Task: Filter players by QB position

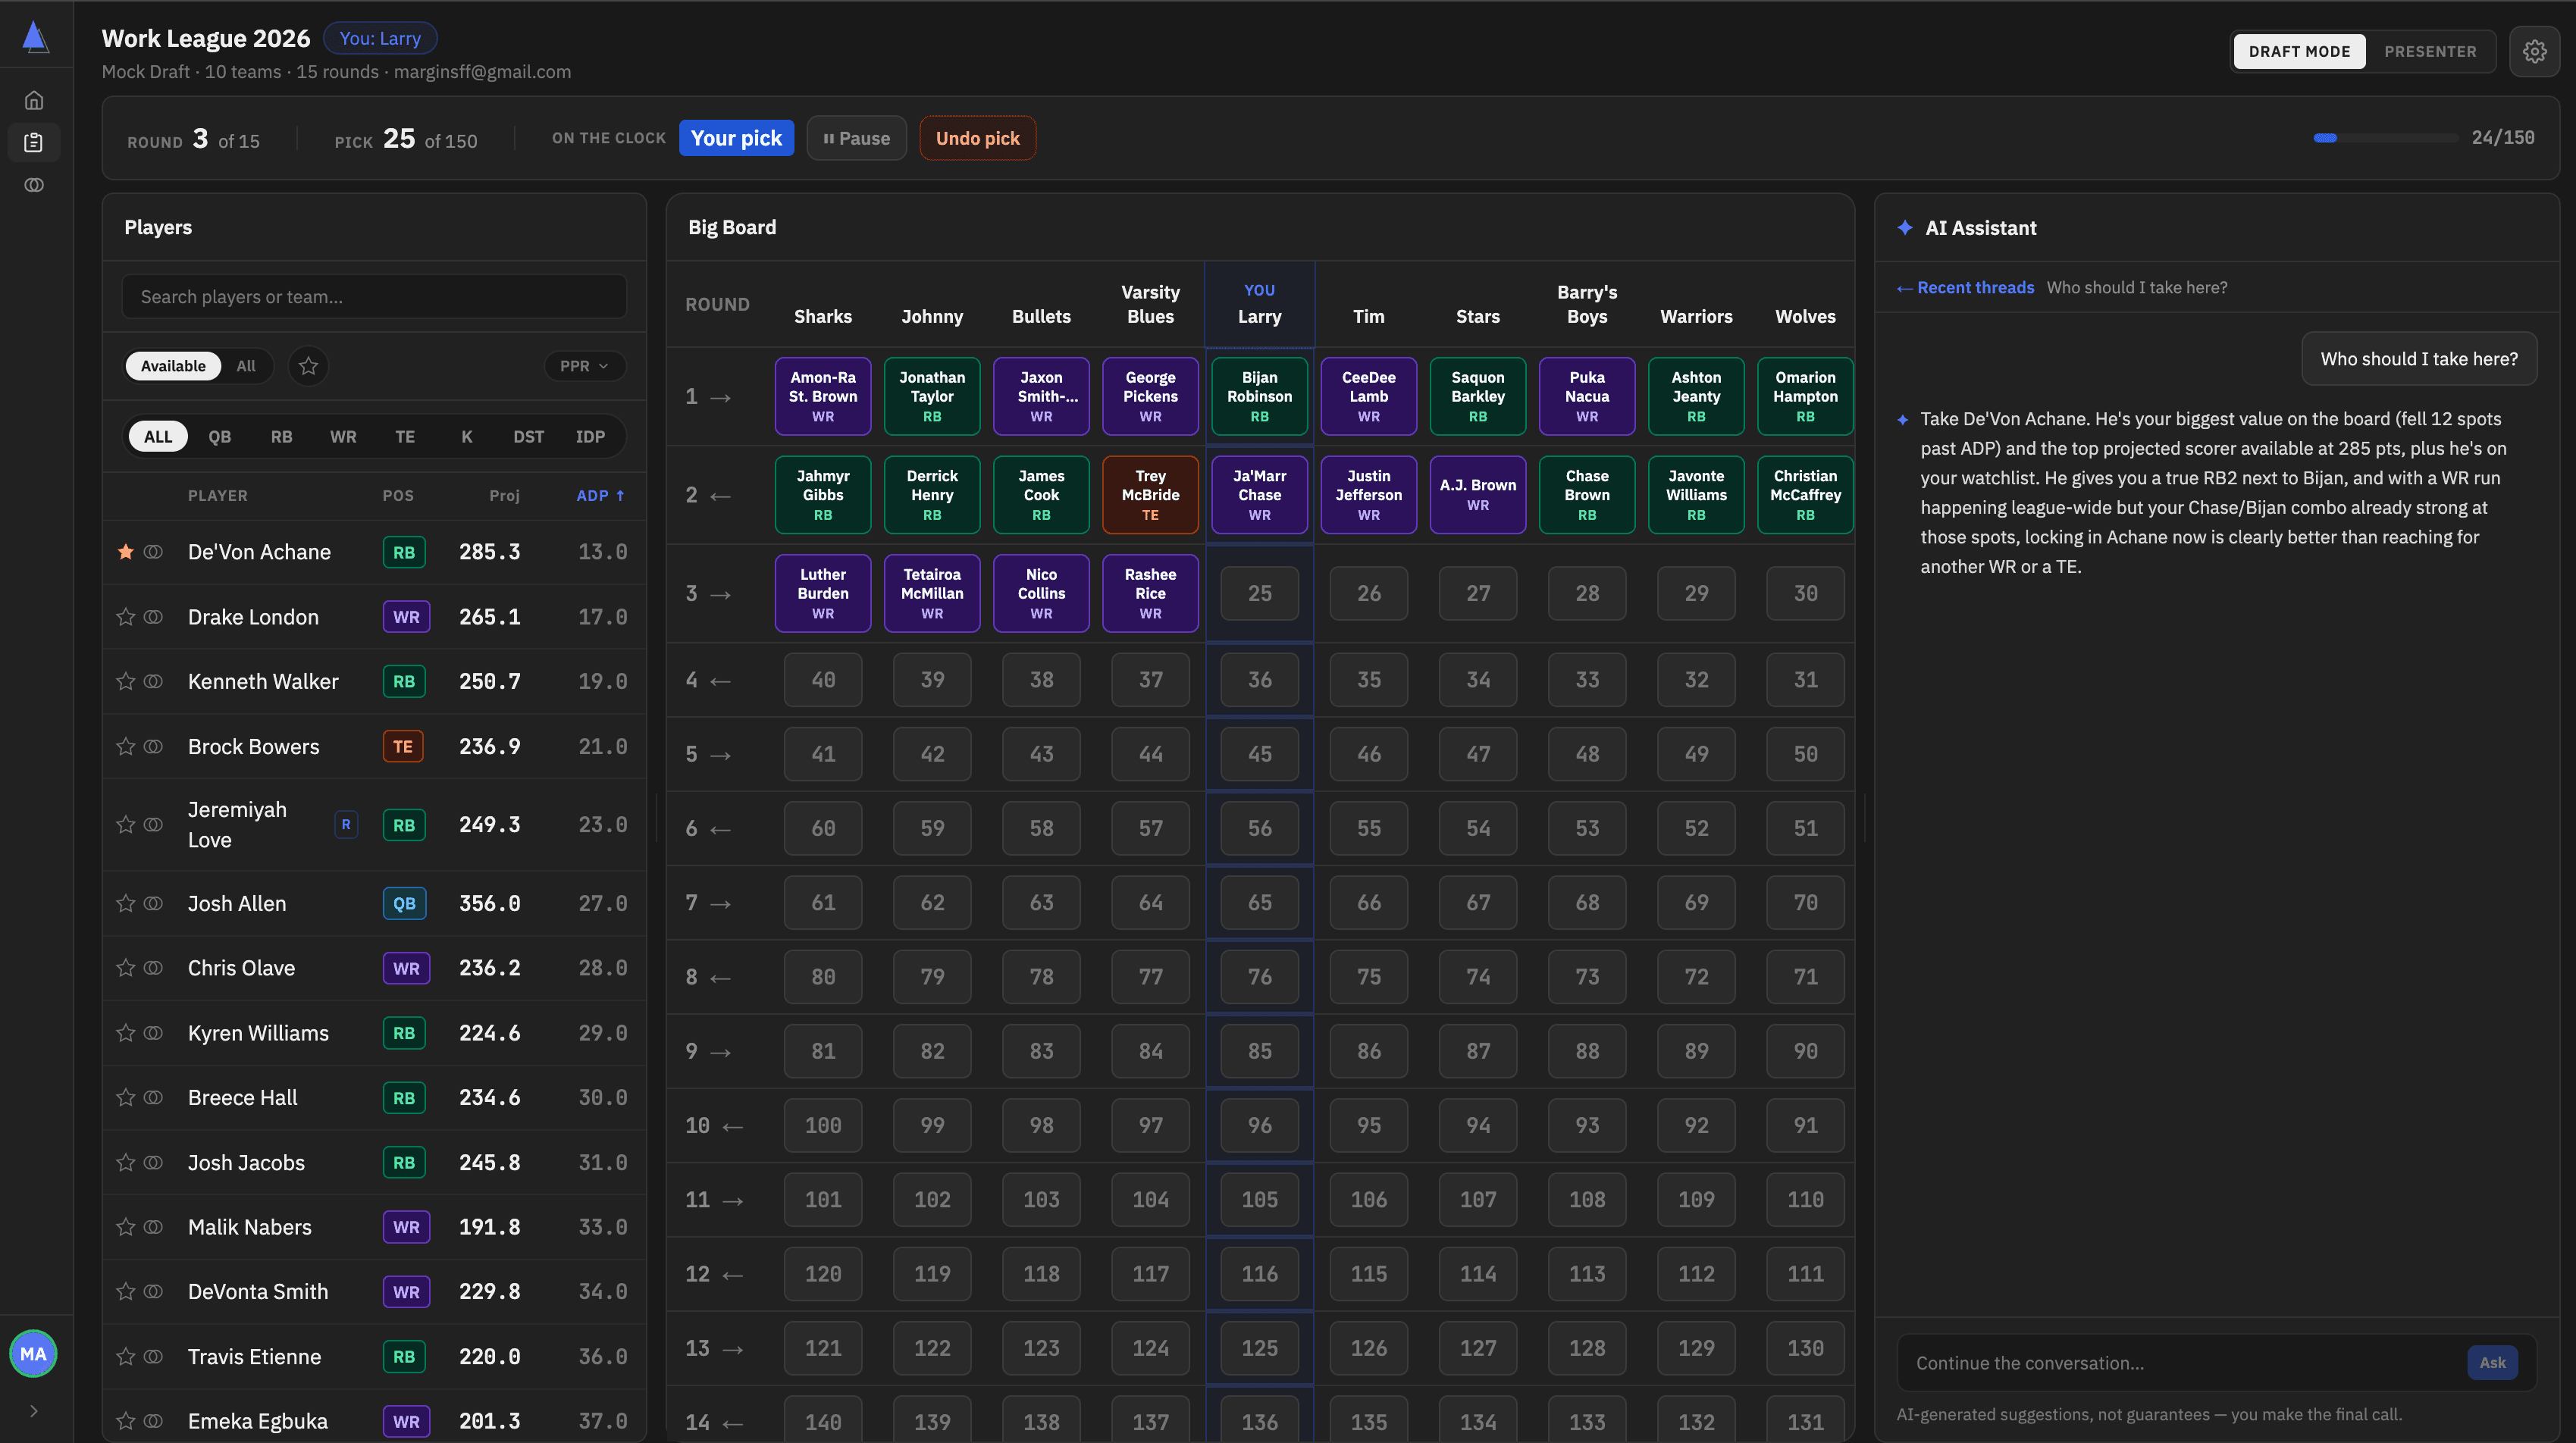Action: 220,437
